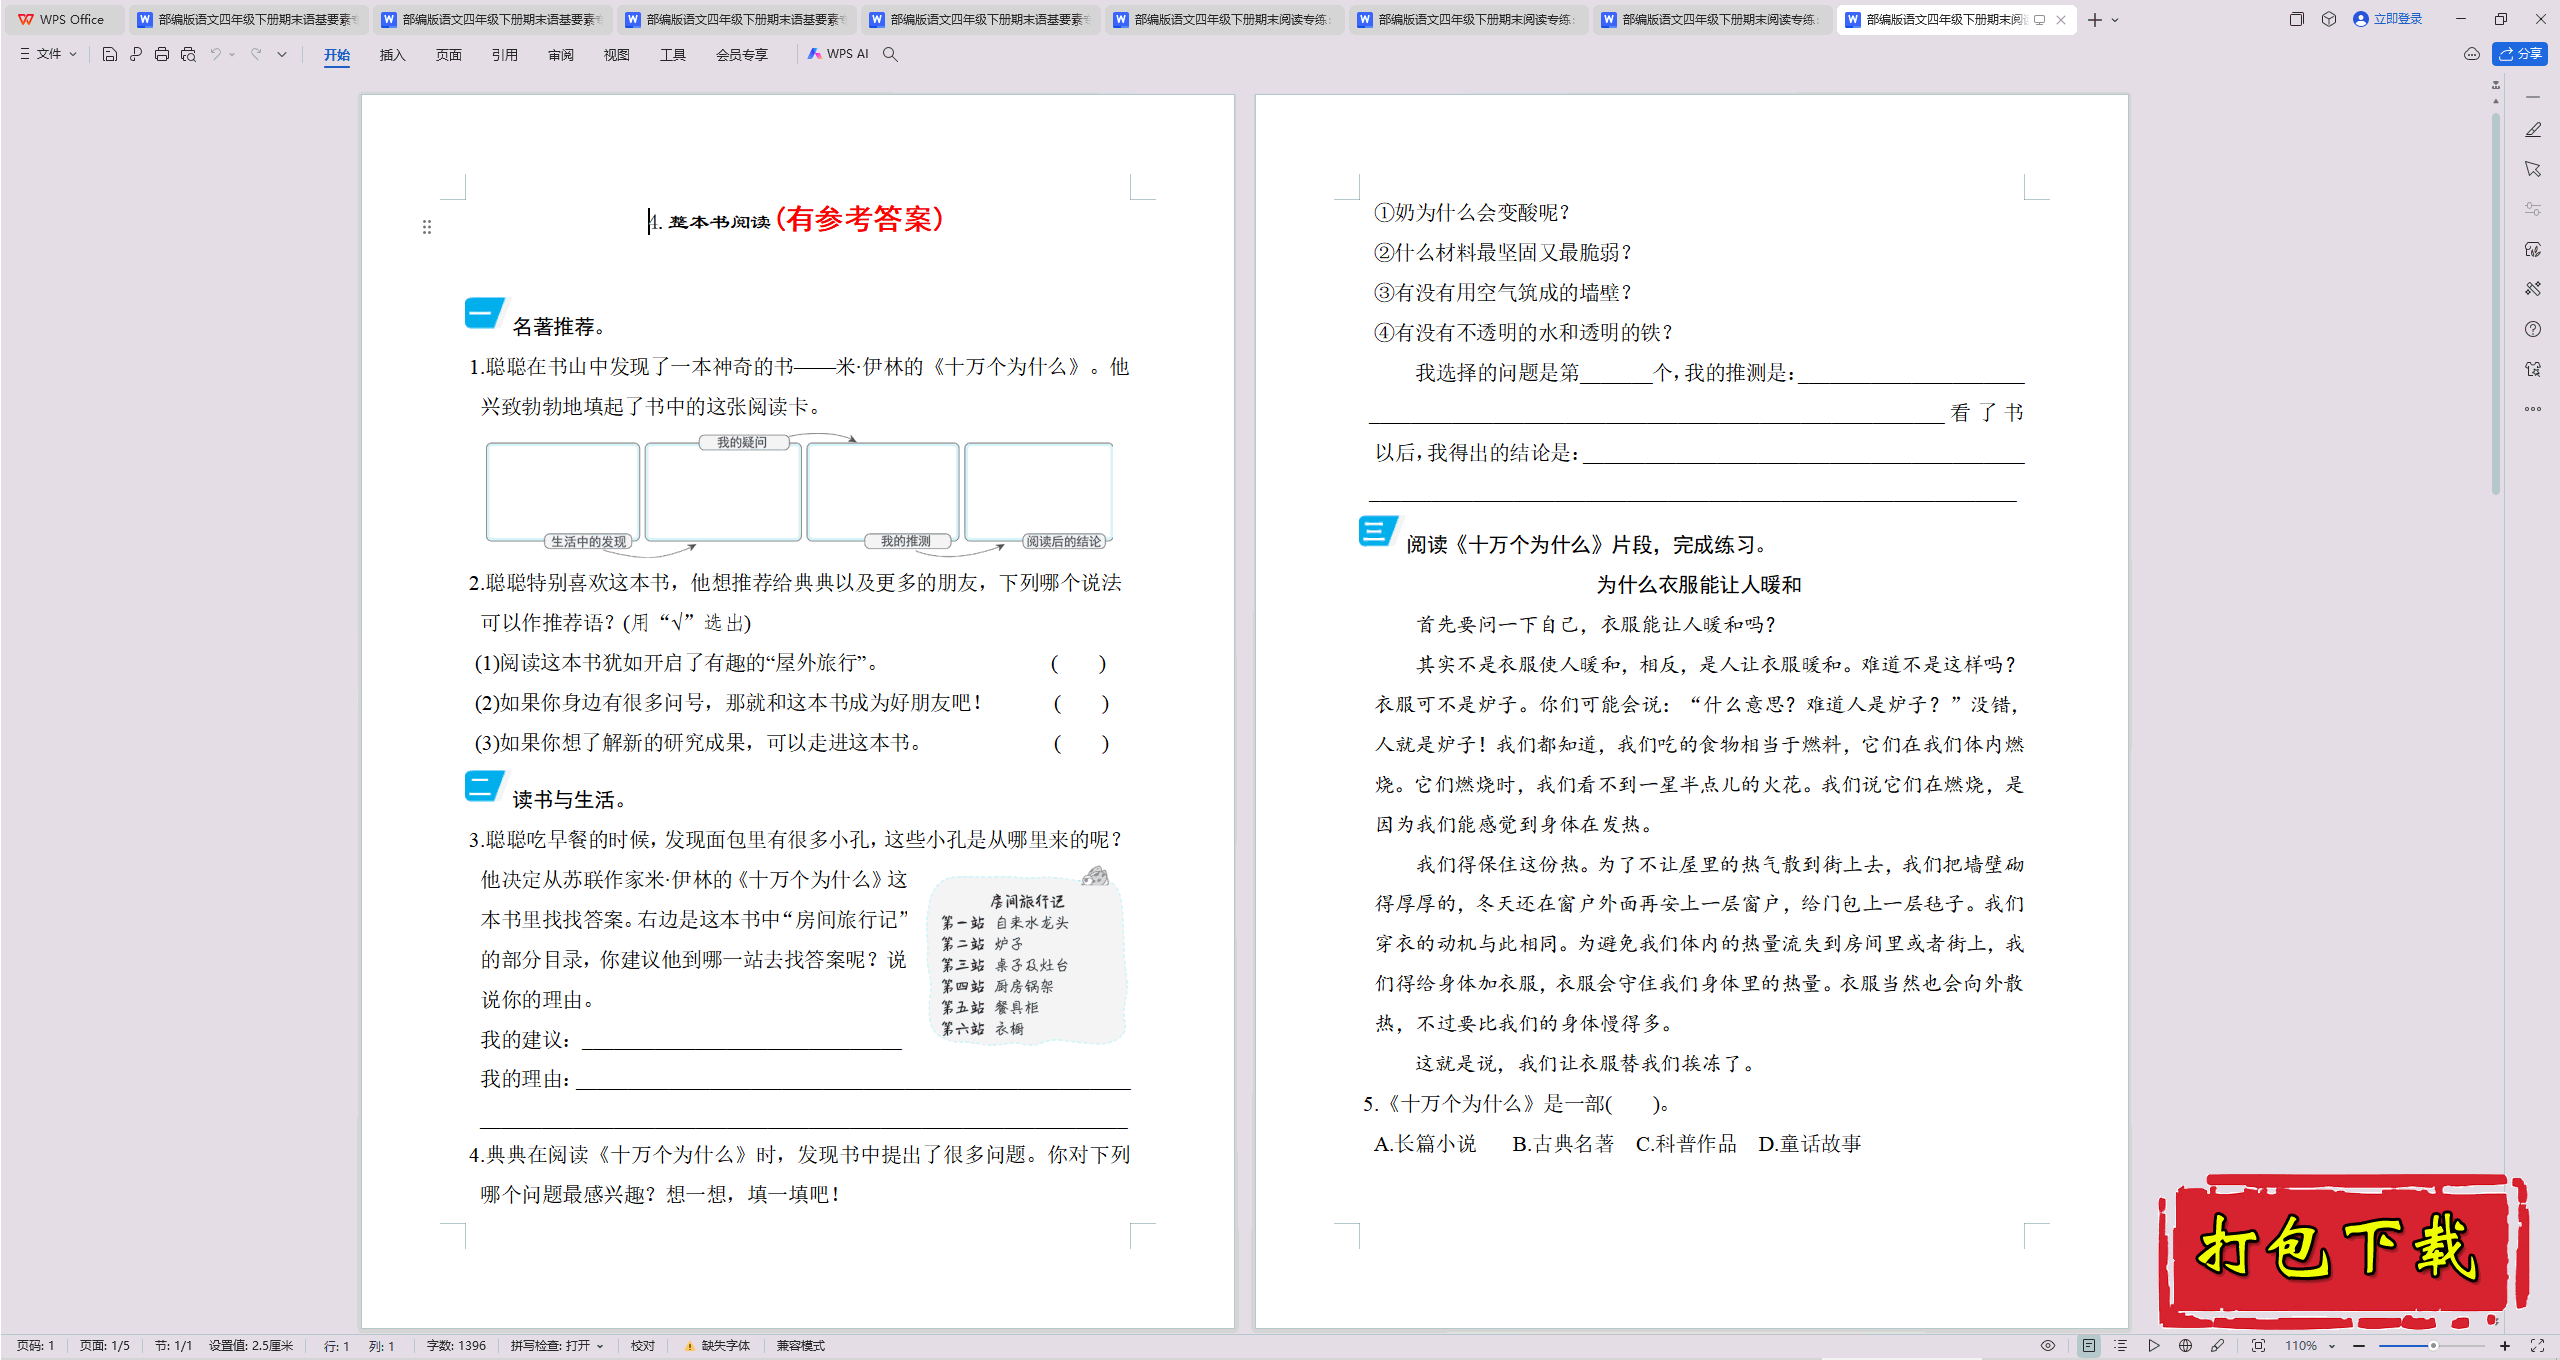Open WPS AI assistant
This screenshot has height=1360, width=2560.
[838, 54]
